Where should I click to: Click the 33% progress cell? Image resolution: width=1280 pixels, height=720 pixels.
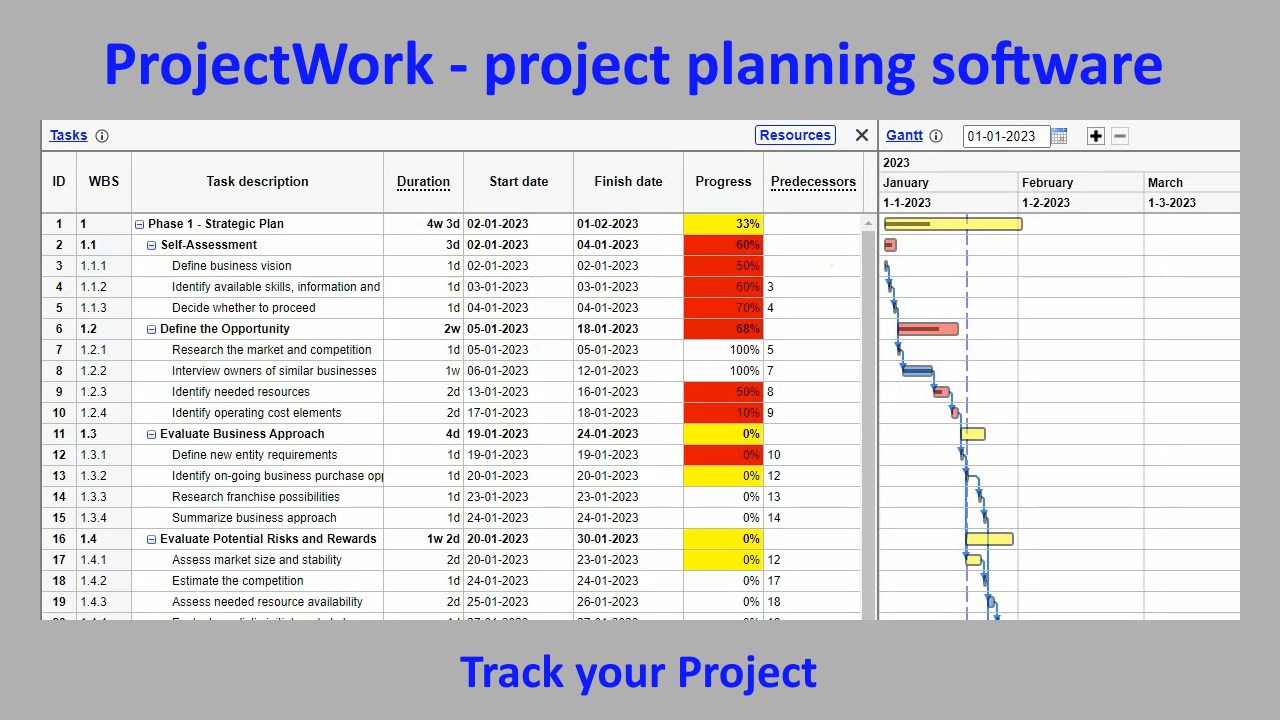pos(723,224)
